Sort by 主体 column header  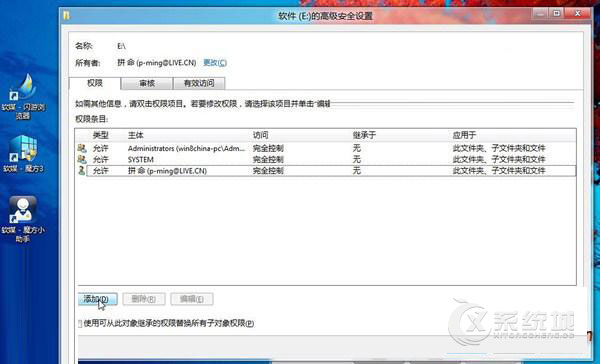135,135
